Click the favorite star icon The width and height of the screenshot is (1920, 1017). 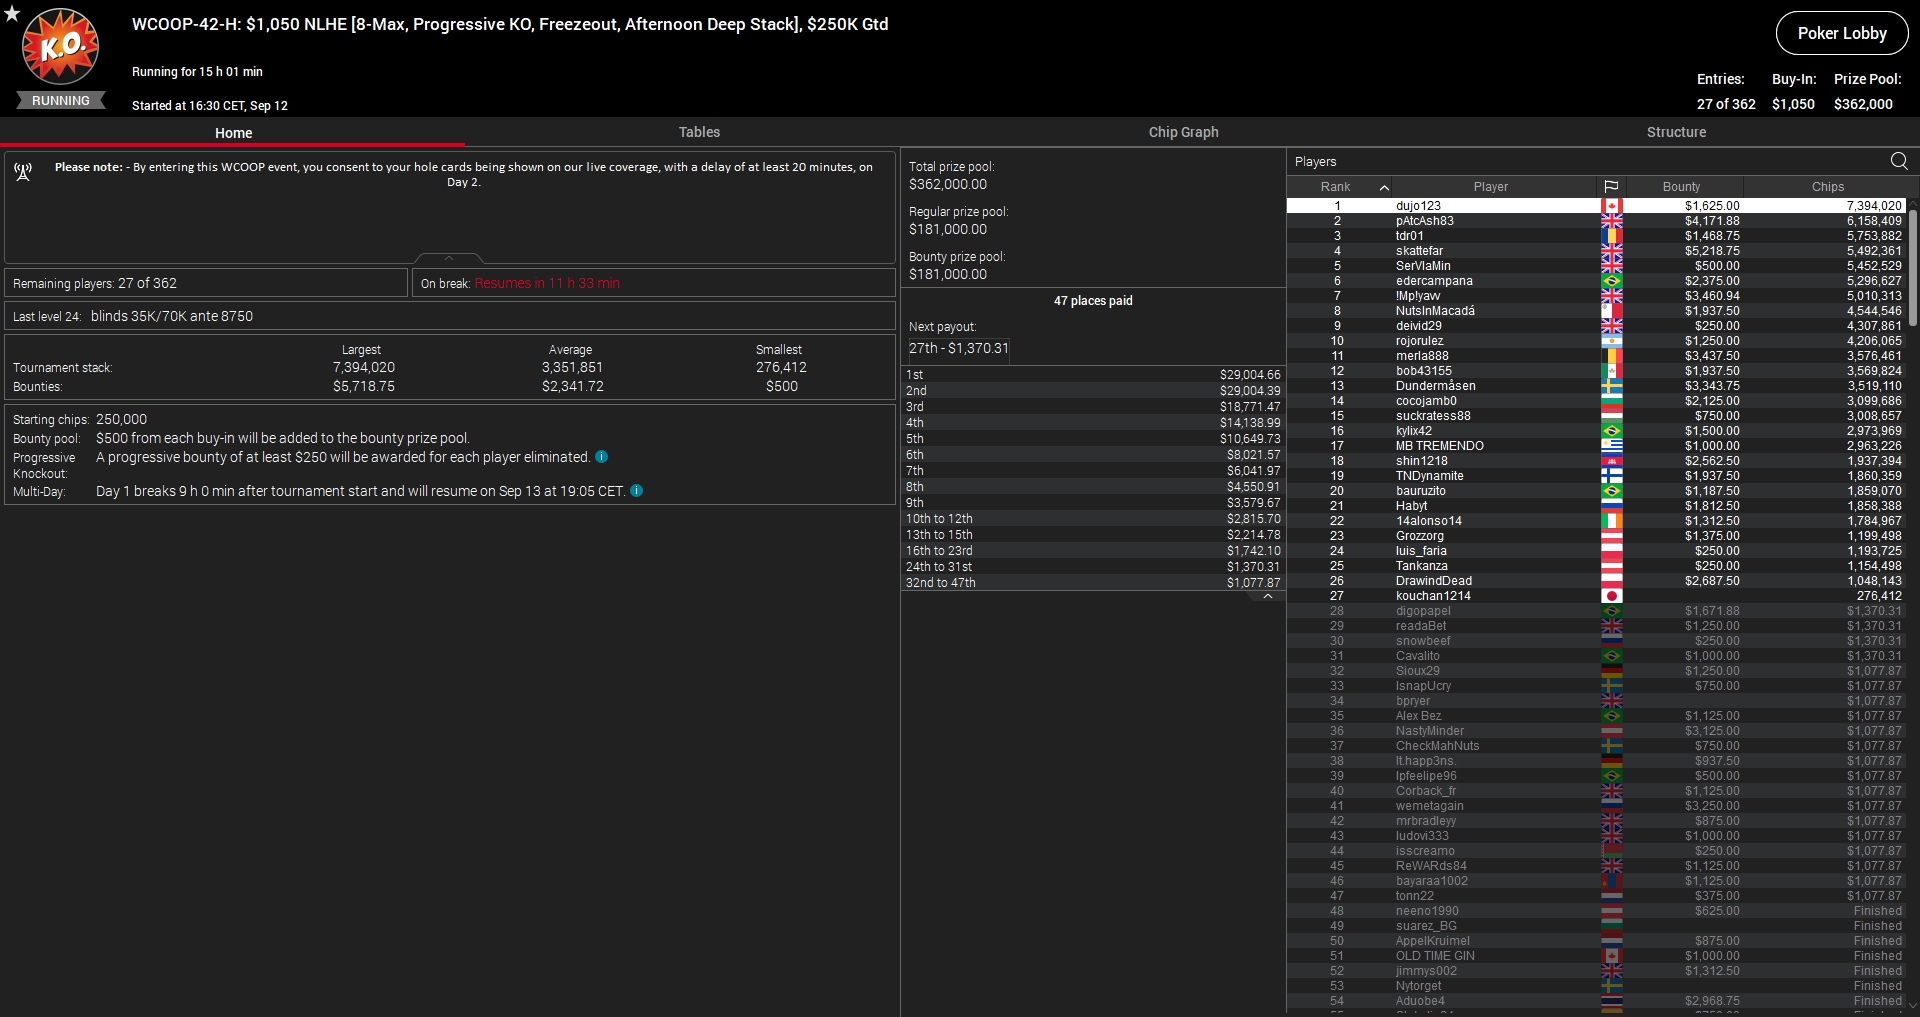coord(12,13)
